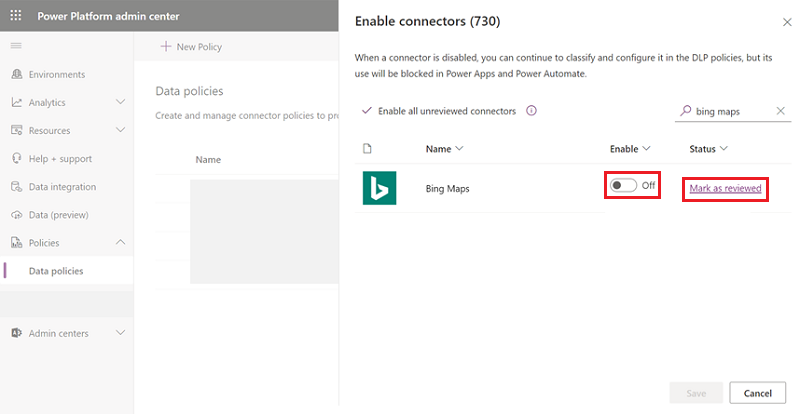Viewport: 800px width, 414px height.
Task: Expand the Resources section
Action: pyautogui.click(x=120, y=130)
